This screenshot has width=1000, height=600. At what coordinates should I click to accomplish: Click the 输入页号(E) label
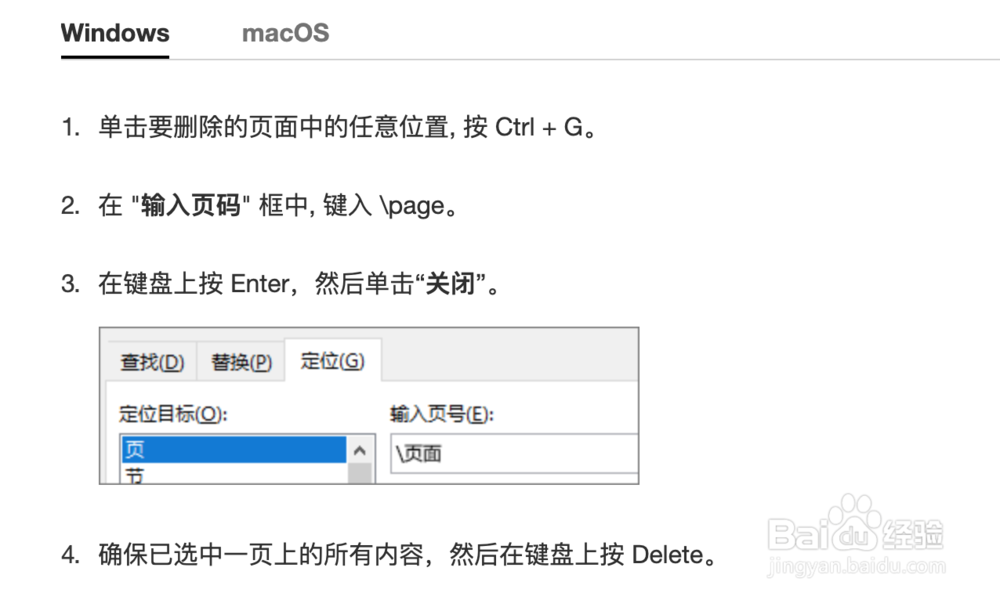tap(442, 414)
